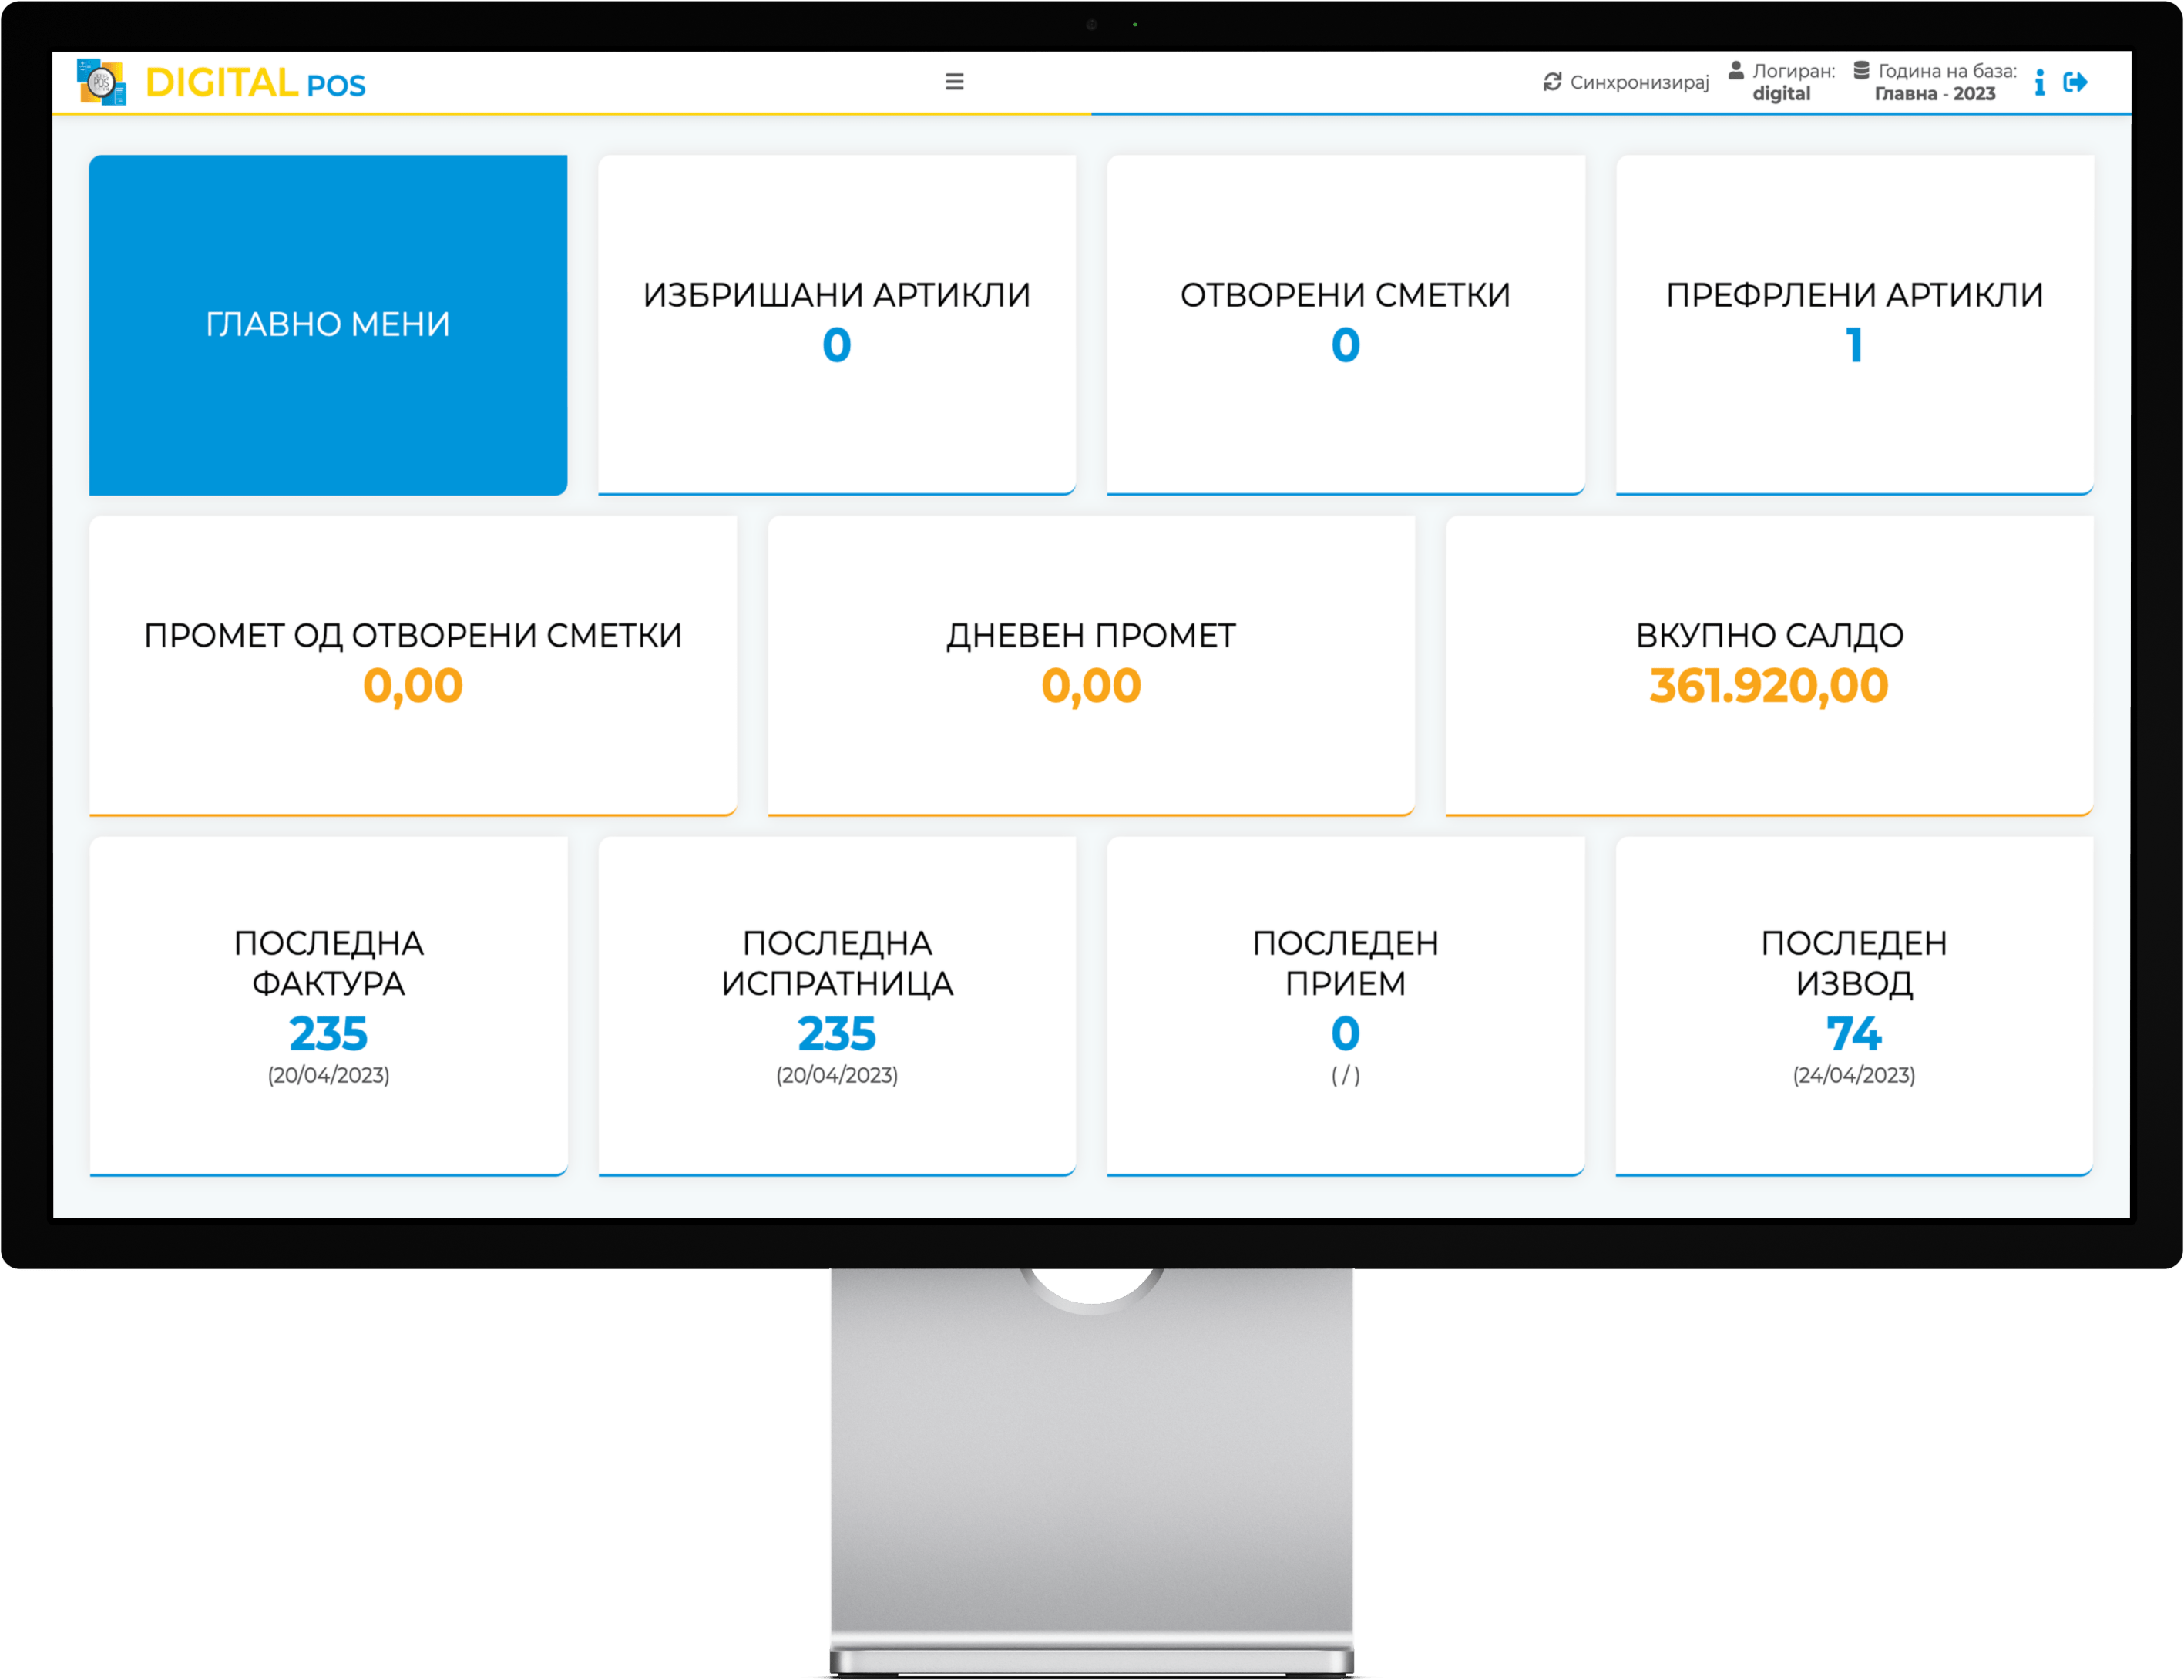Click the 74 statement number
Viewport: 2184px width, 1680px height.
point(1854,1034)
